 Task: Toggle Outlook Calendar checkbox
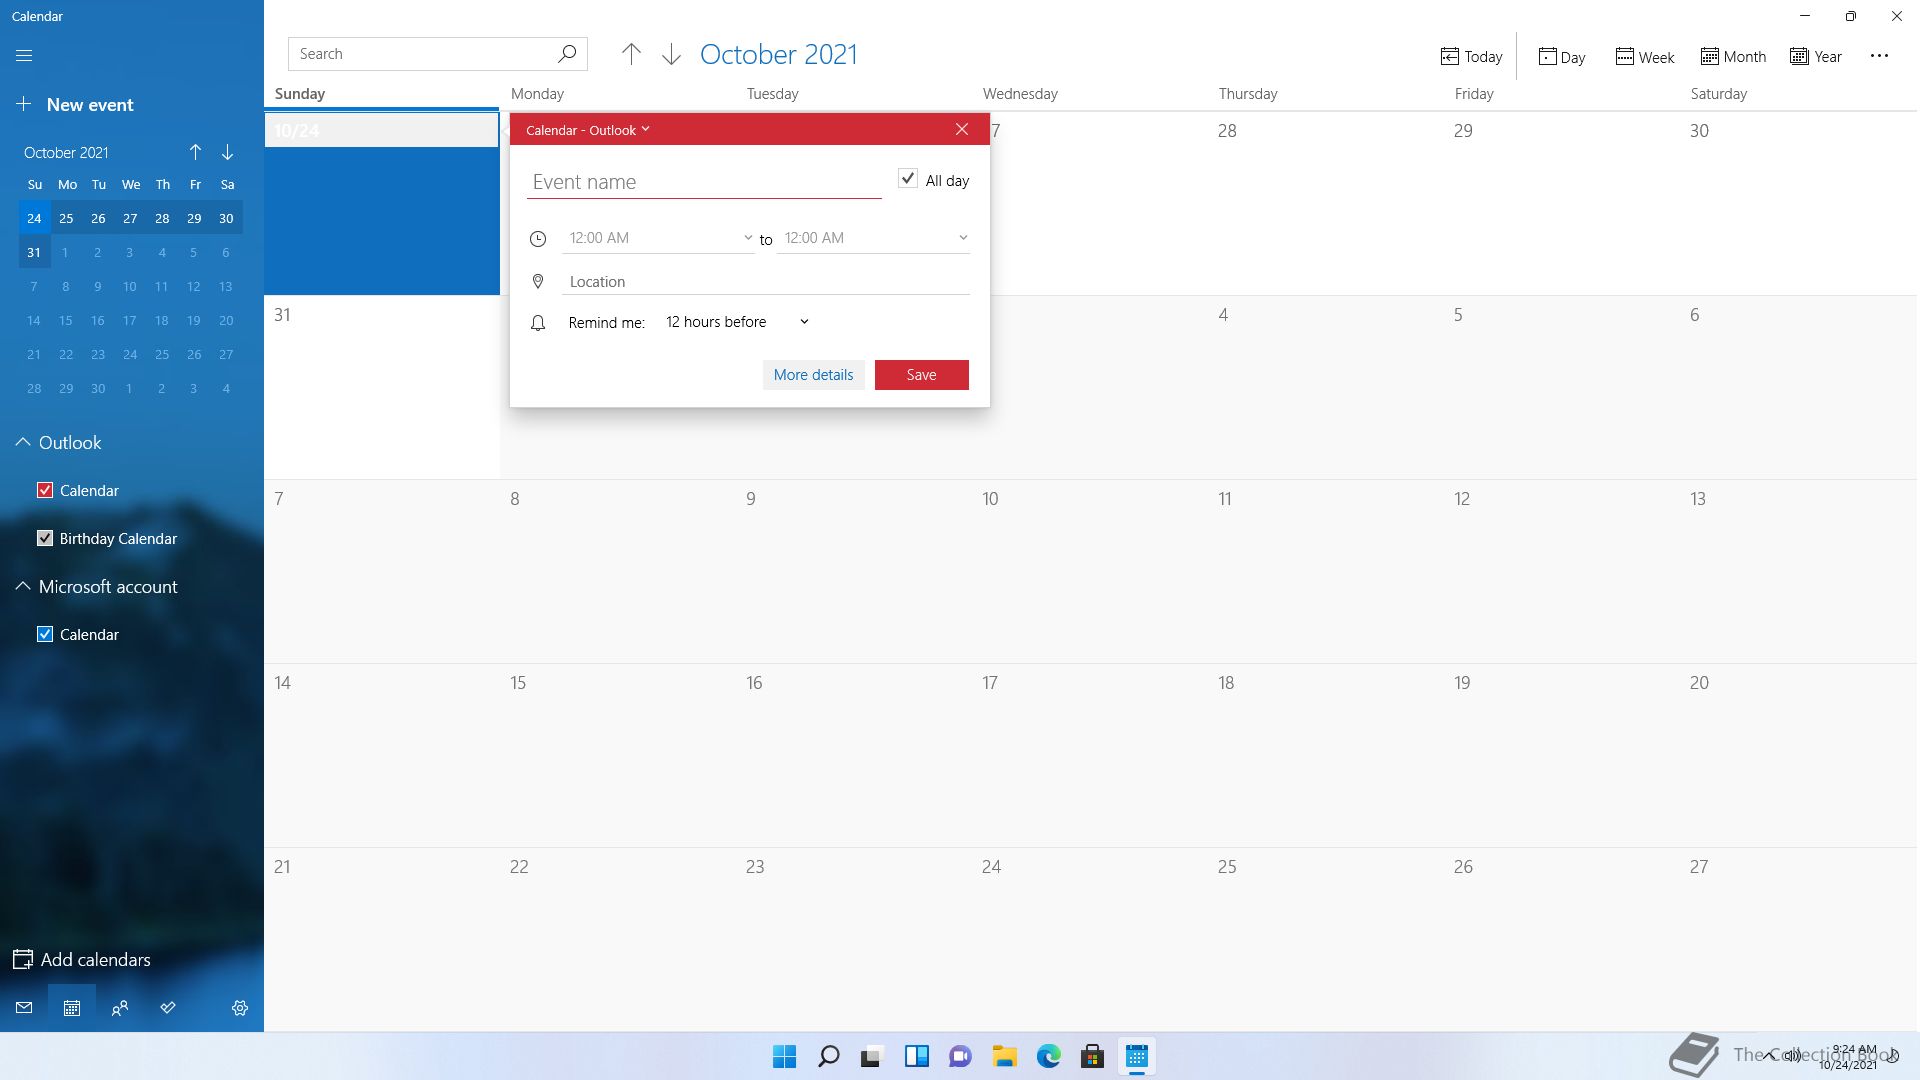coord(45,490)
